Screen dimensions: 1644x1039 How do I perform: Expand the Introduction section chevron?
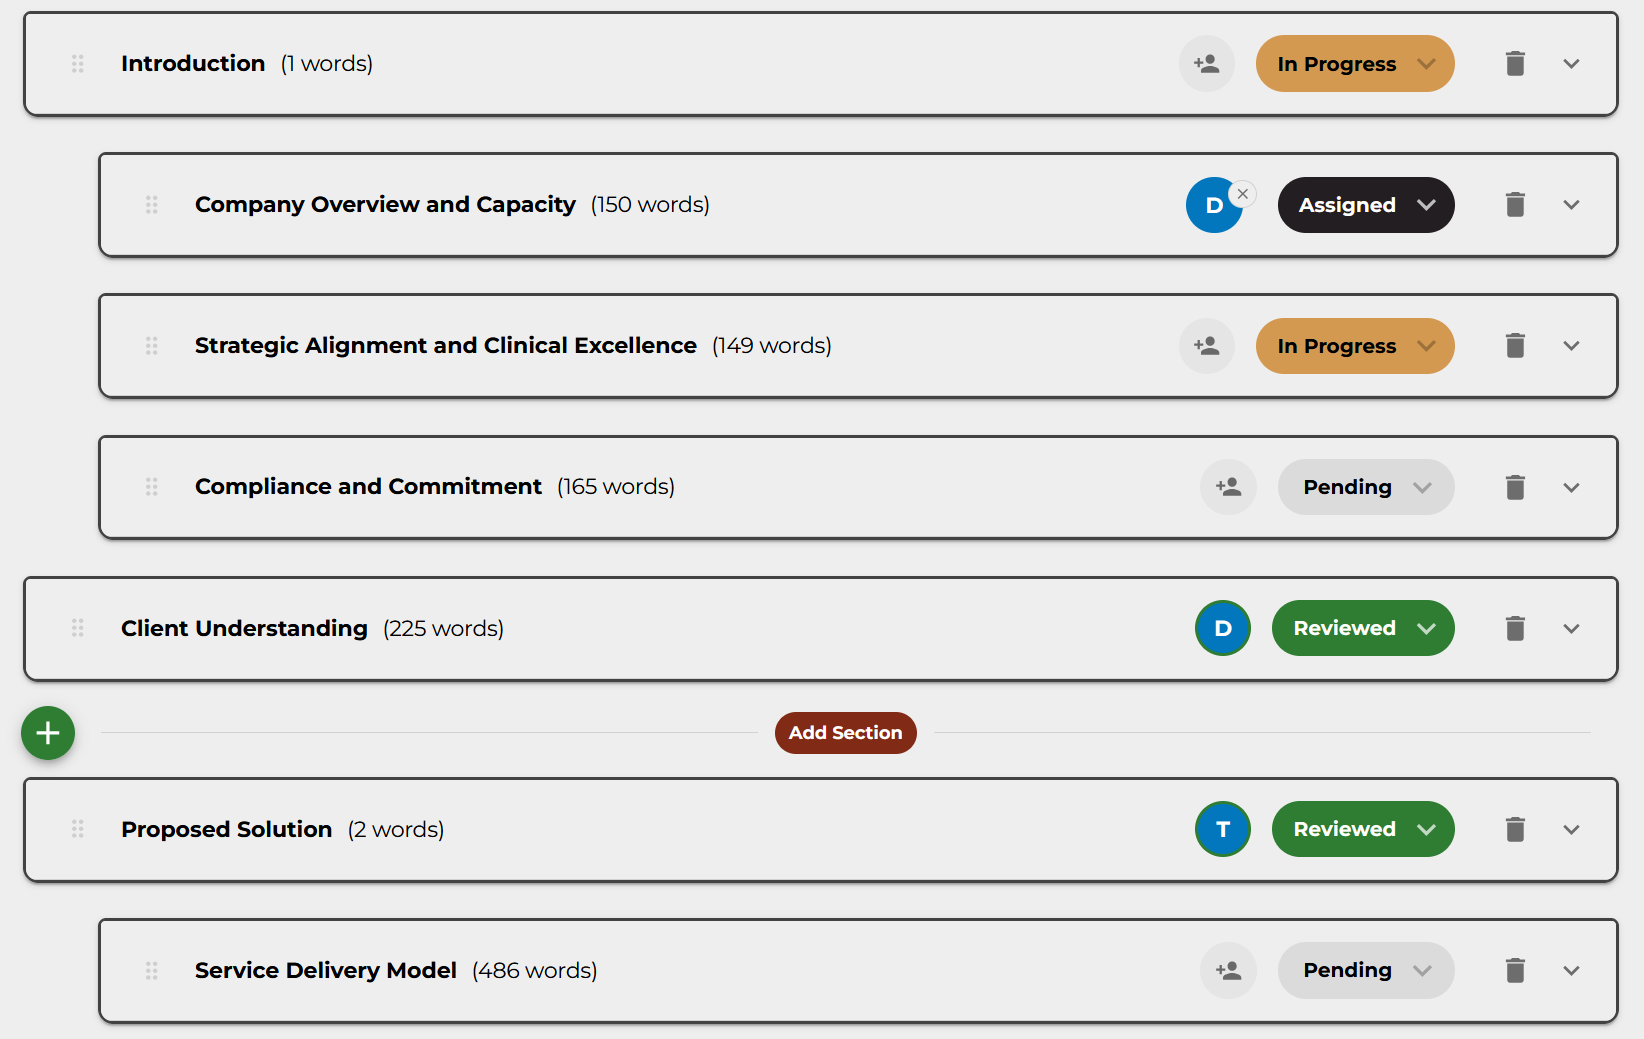click(x=1571, y=63)
